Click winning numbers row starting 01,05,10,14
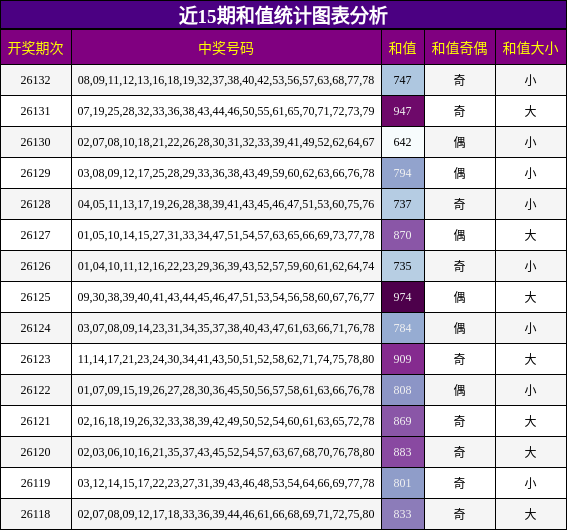This screenshot has width=567, height=530. [x=226, y=235]
